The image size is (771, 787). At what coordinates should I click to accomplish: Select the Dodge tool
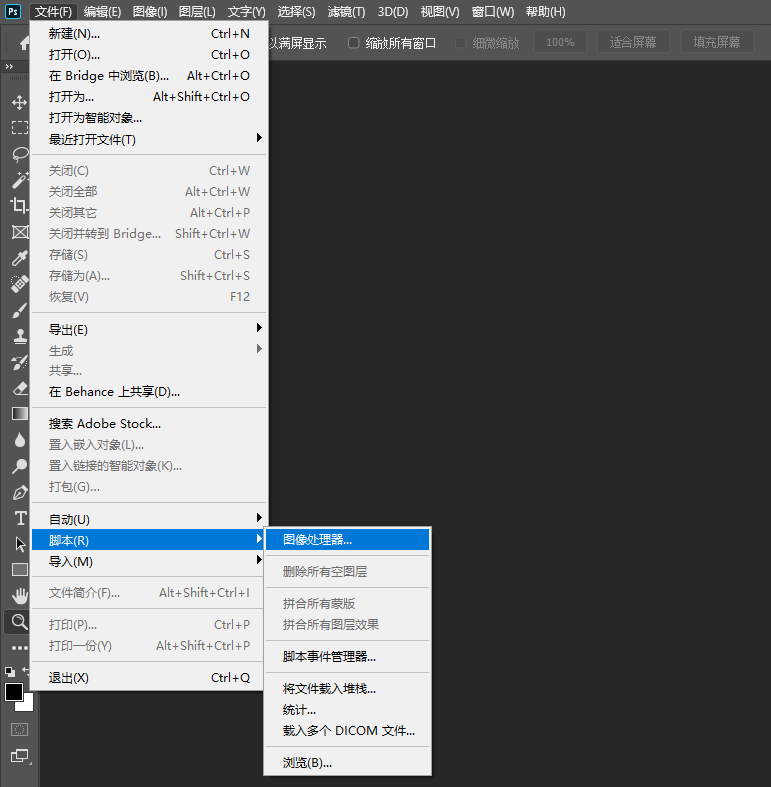point(19,466)
